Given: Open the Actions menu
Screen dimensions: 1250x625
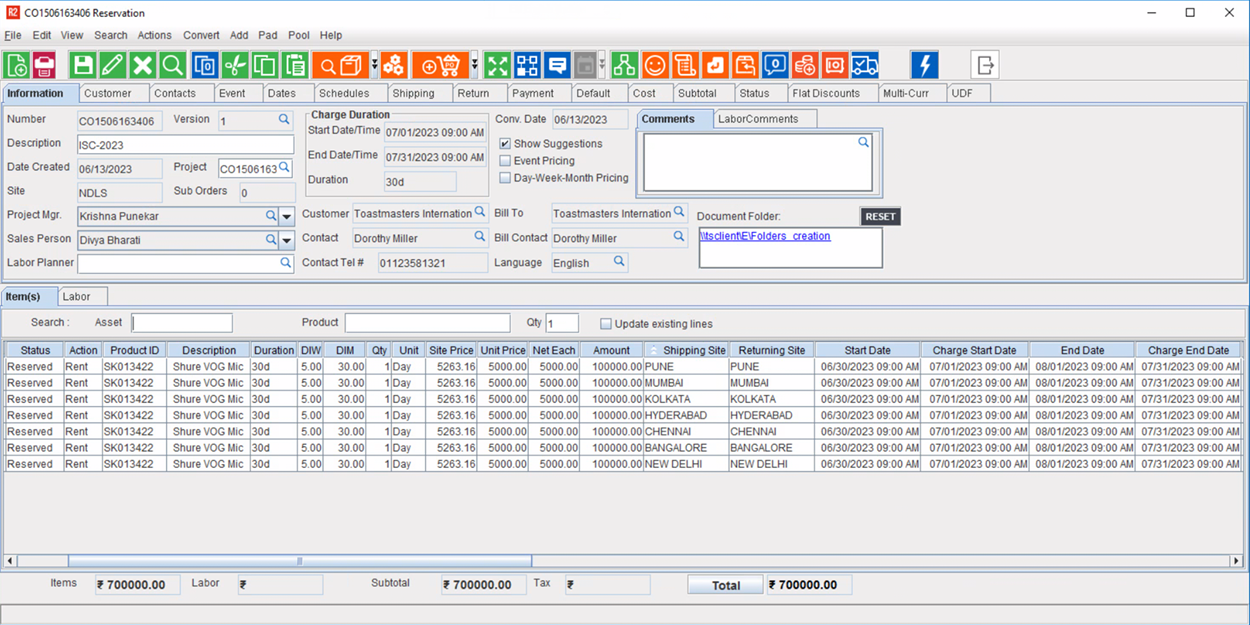Looking at the screenshot, I should [154, 35].
